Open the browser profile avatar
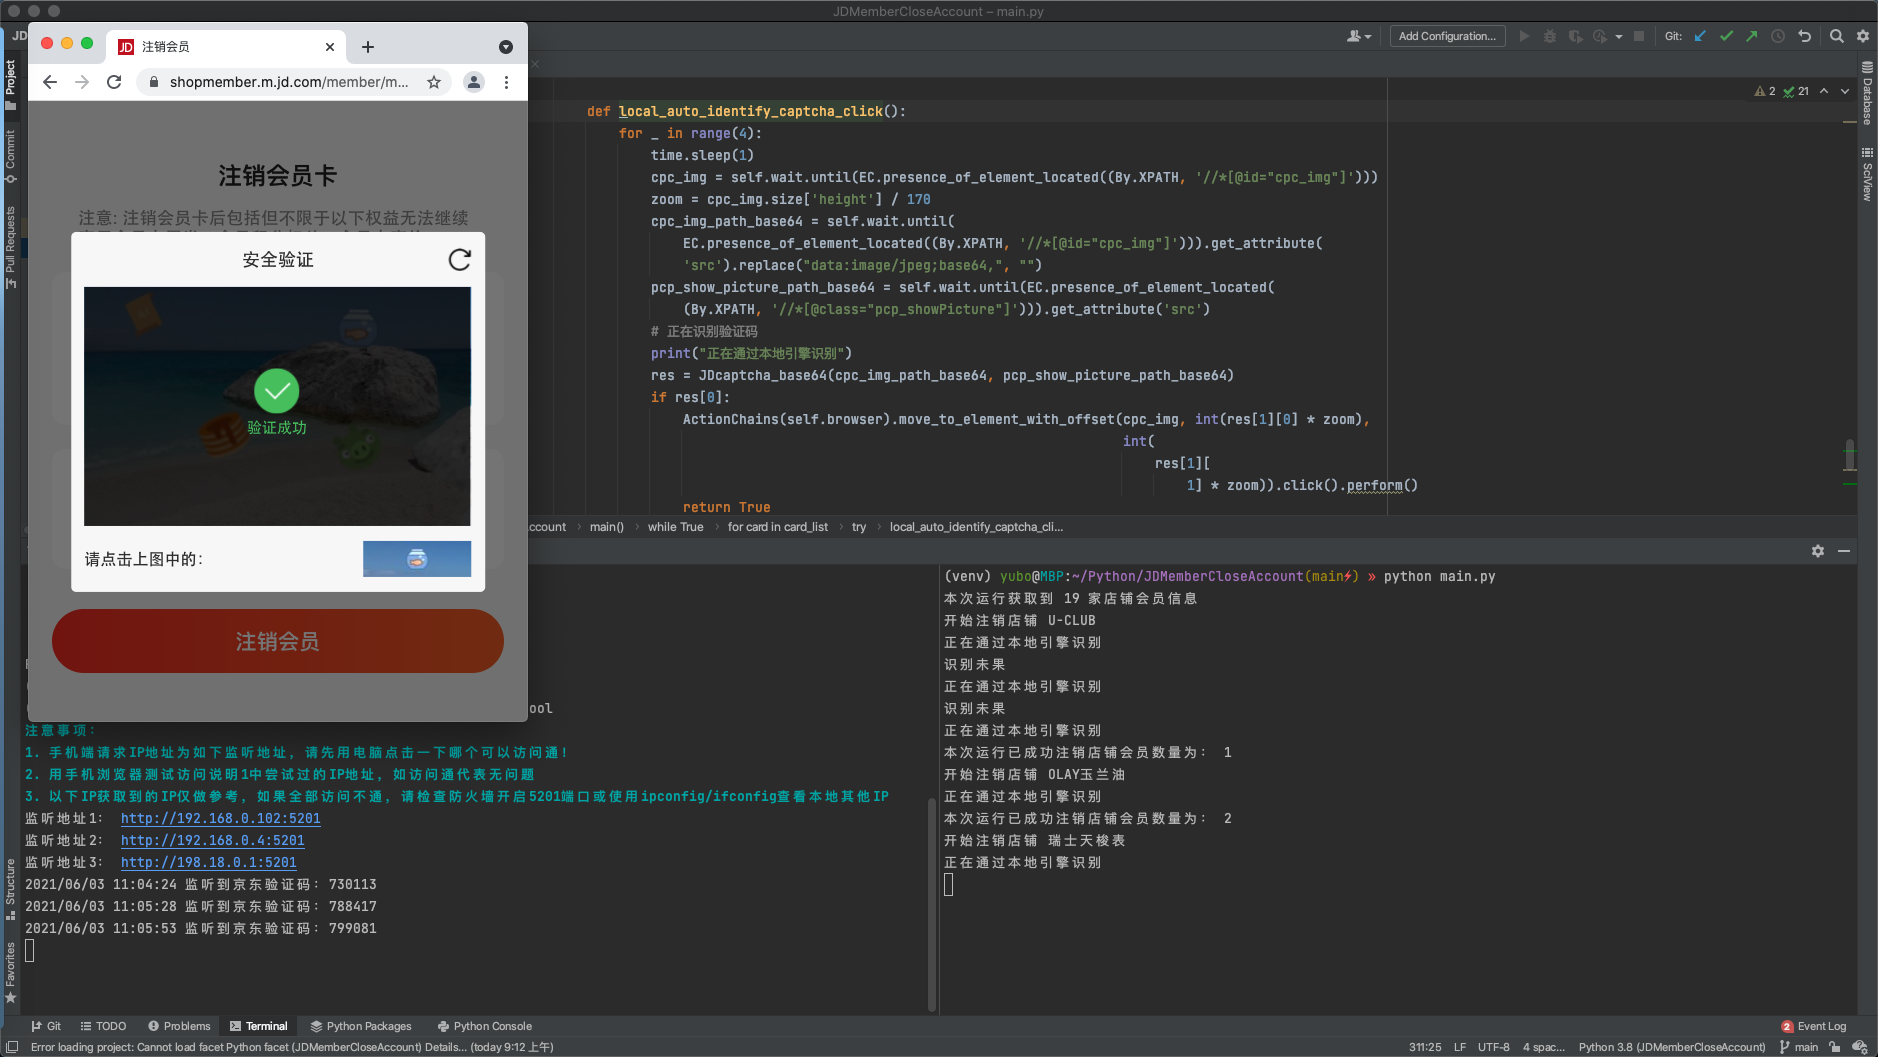This screenshot has width=1878, height=1057. [474, 82]
